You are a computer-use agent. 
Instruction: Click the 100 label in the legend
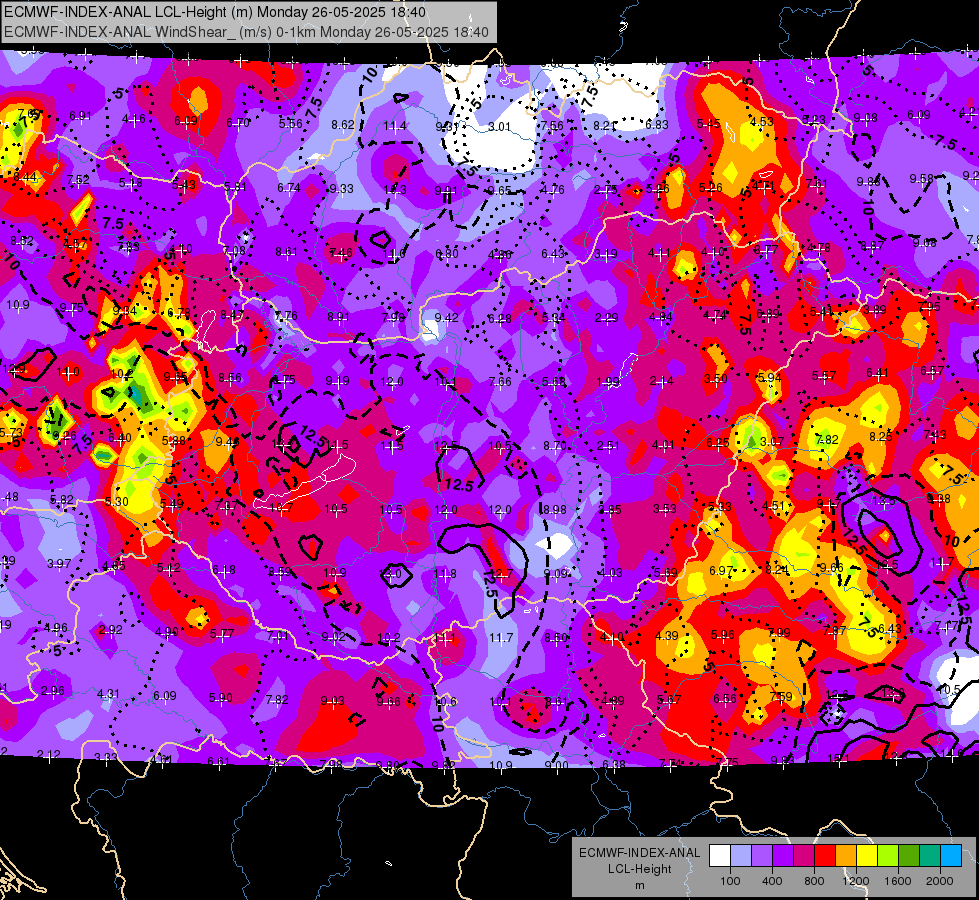(730, 881)
